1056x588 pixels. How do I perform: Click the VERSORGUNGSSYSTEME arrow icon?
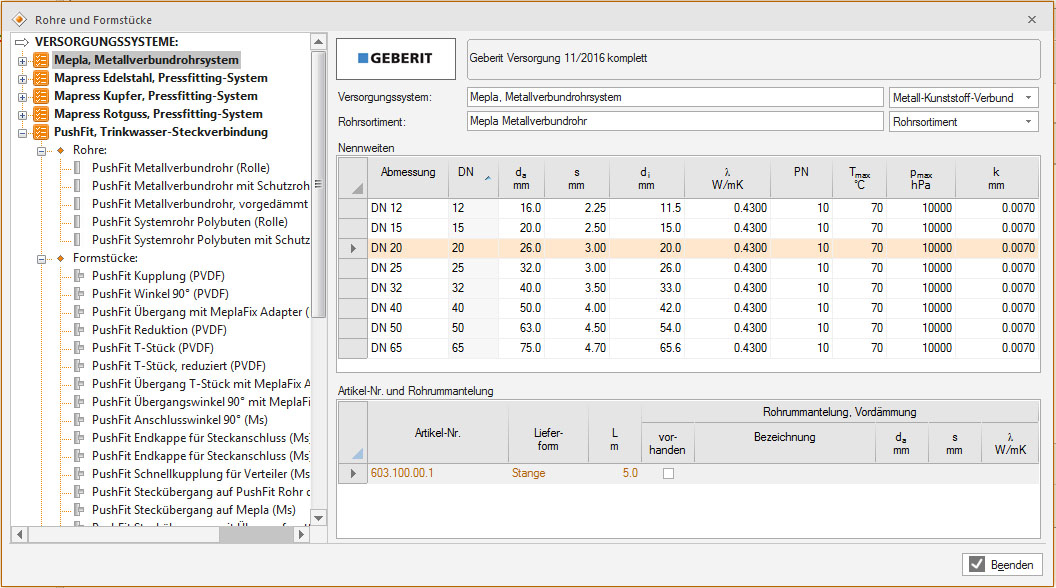[22, 42]
